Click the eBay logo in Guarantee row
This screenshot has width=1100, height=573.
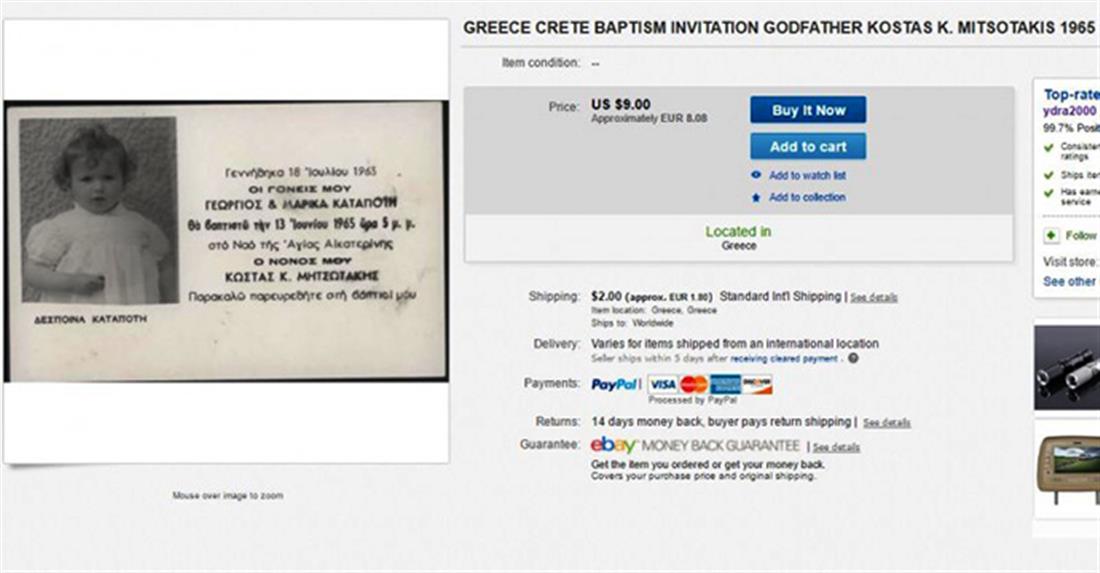(613, 446)
